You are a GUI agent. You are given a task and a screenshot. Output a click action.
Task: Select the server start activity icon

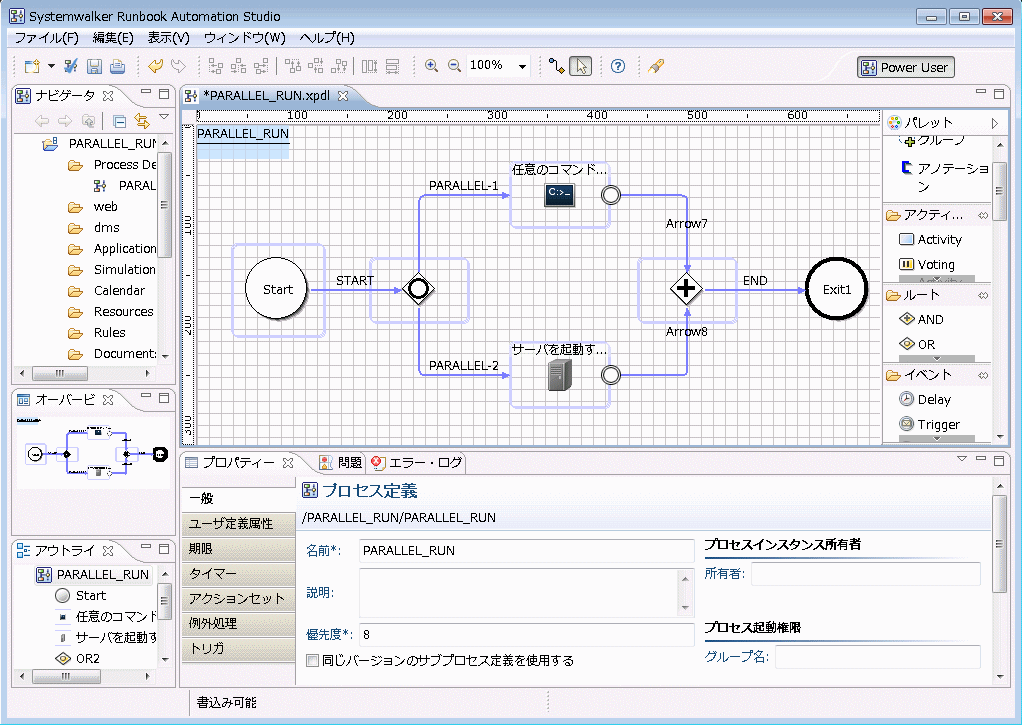click(x=560, y=376)
